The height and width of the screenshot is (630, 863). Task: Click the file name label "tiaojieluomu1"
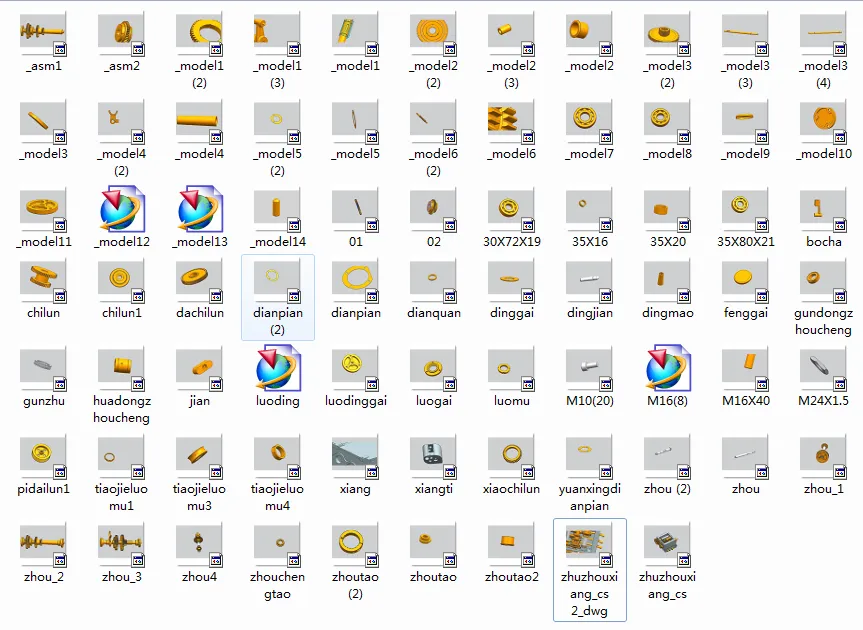tap(122, 497)
